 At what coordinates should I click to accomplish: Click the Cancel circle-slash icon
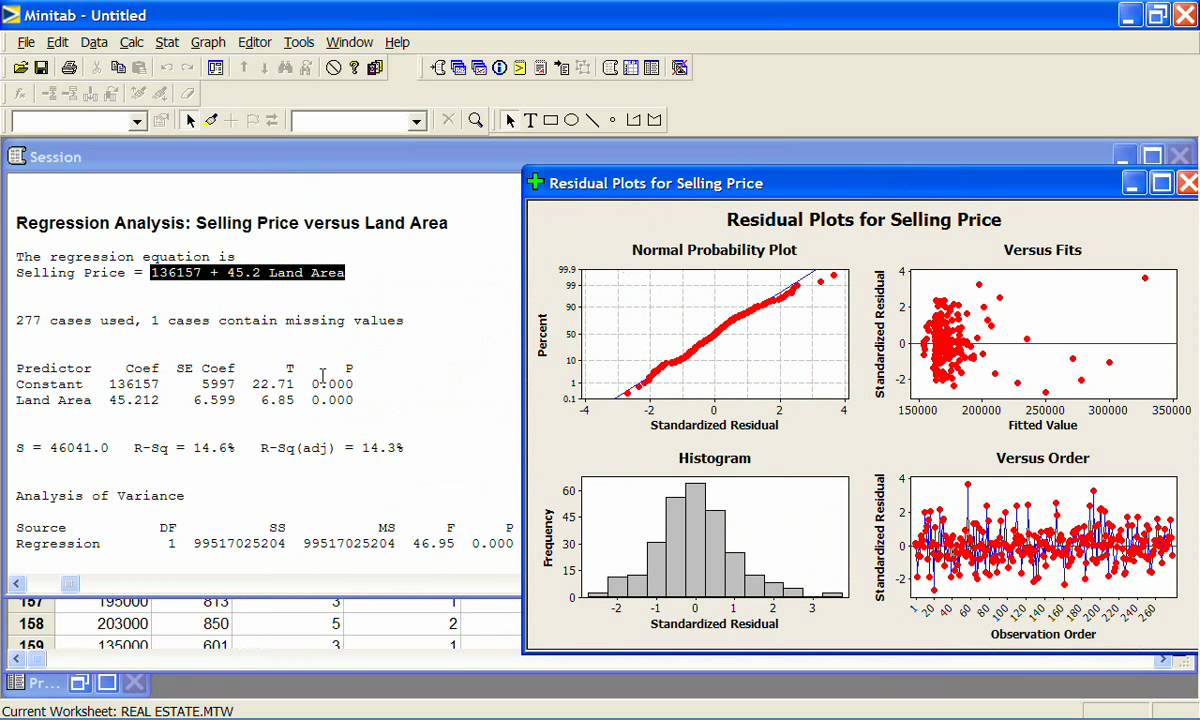tap(333, 68)
